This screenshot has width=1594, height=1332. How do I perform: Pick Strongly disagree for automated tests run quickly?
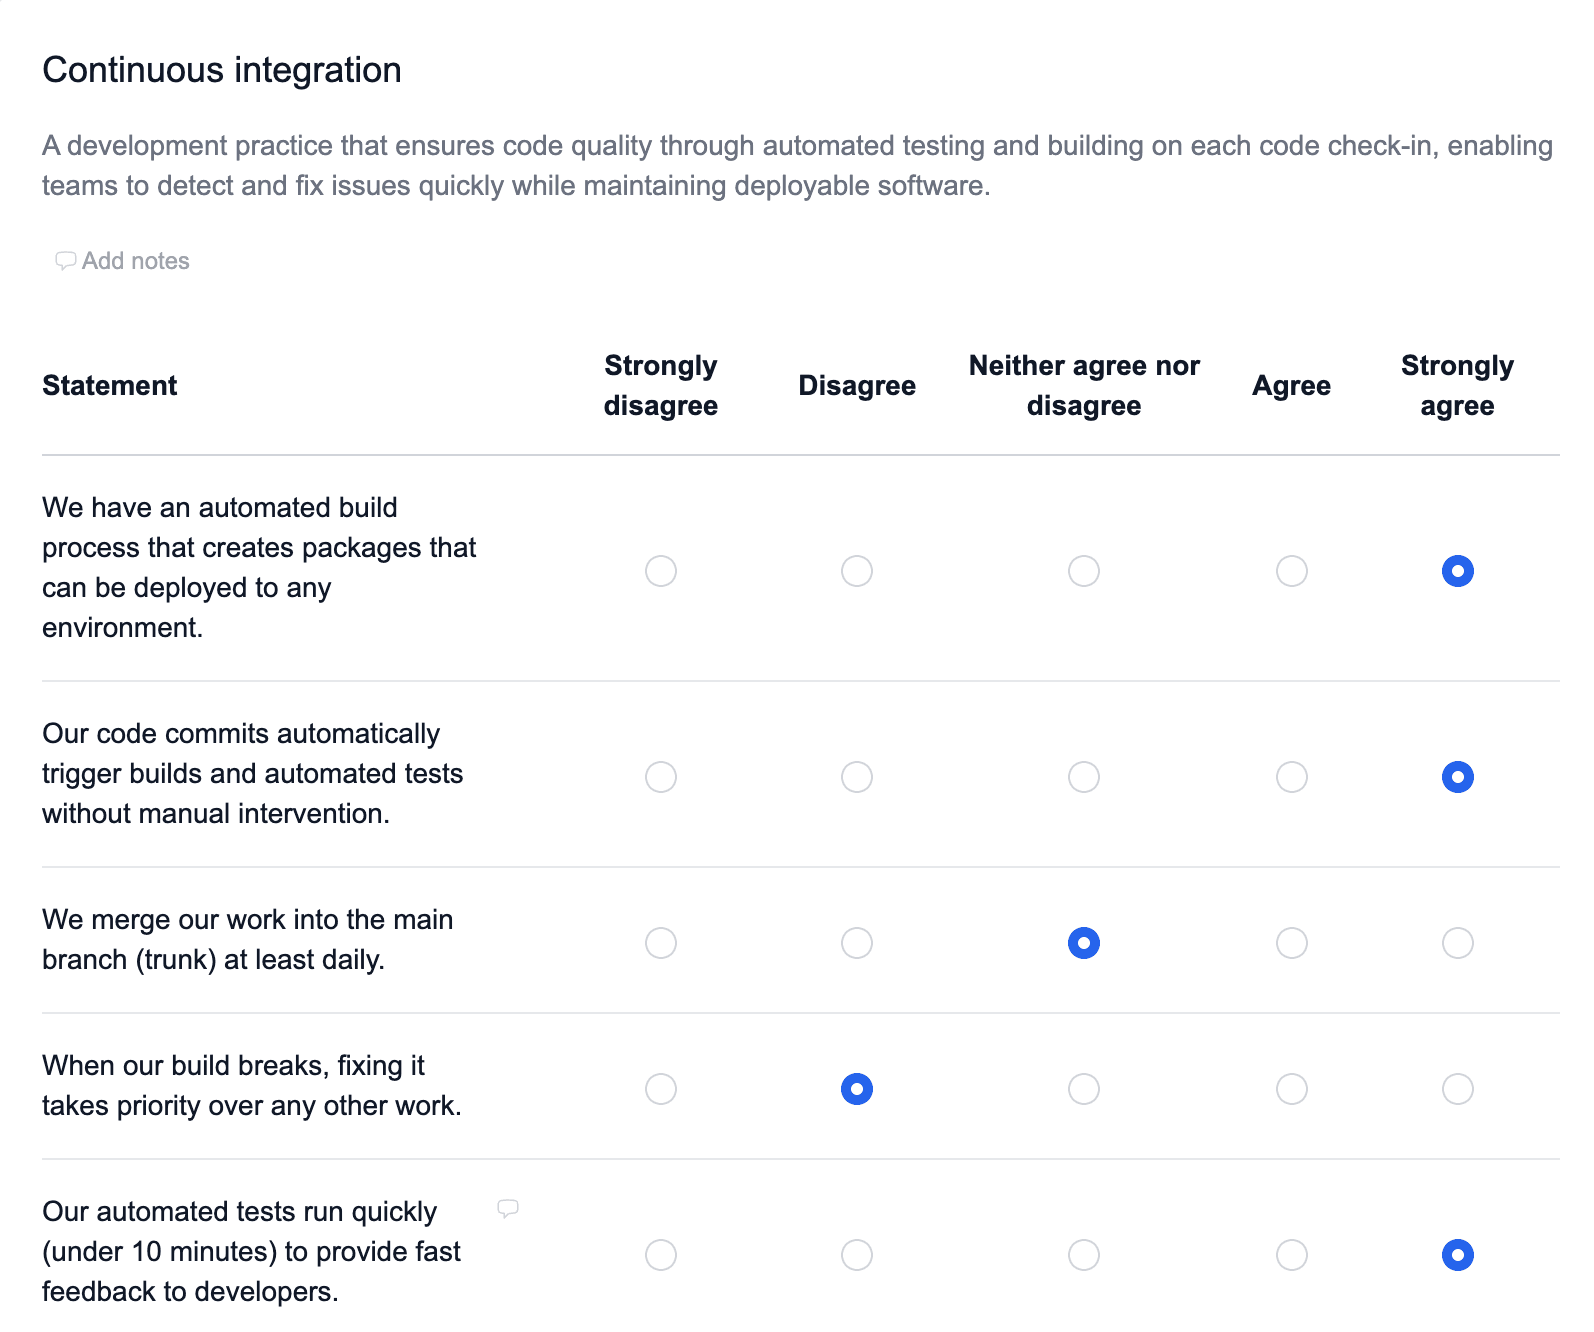click(x=661, y=1255)
